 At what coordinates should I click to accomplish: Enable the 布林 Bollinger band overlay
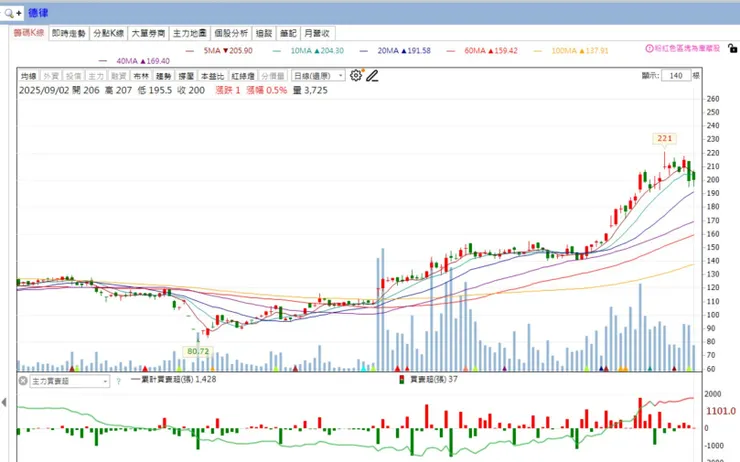click(x=141, y=76)
